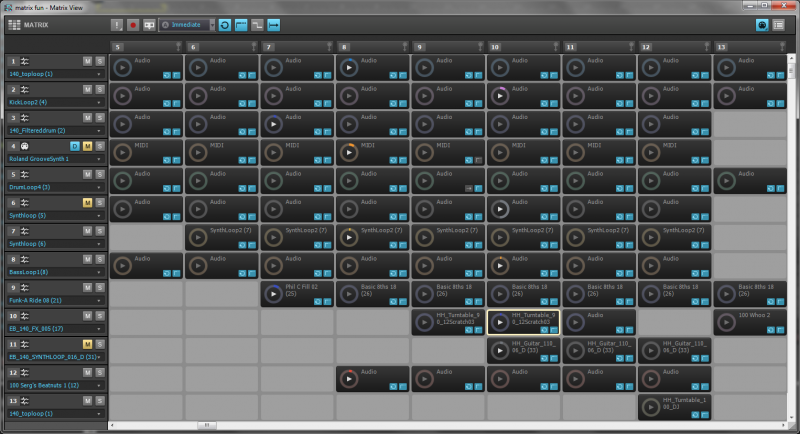The width and height of the screenshot is (800, 434).
Task: Play the HH_Turntable cell in column 10
Action: [501, 322]
